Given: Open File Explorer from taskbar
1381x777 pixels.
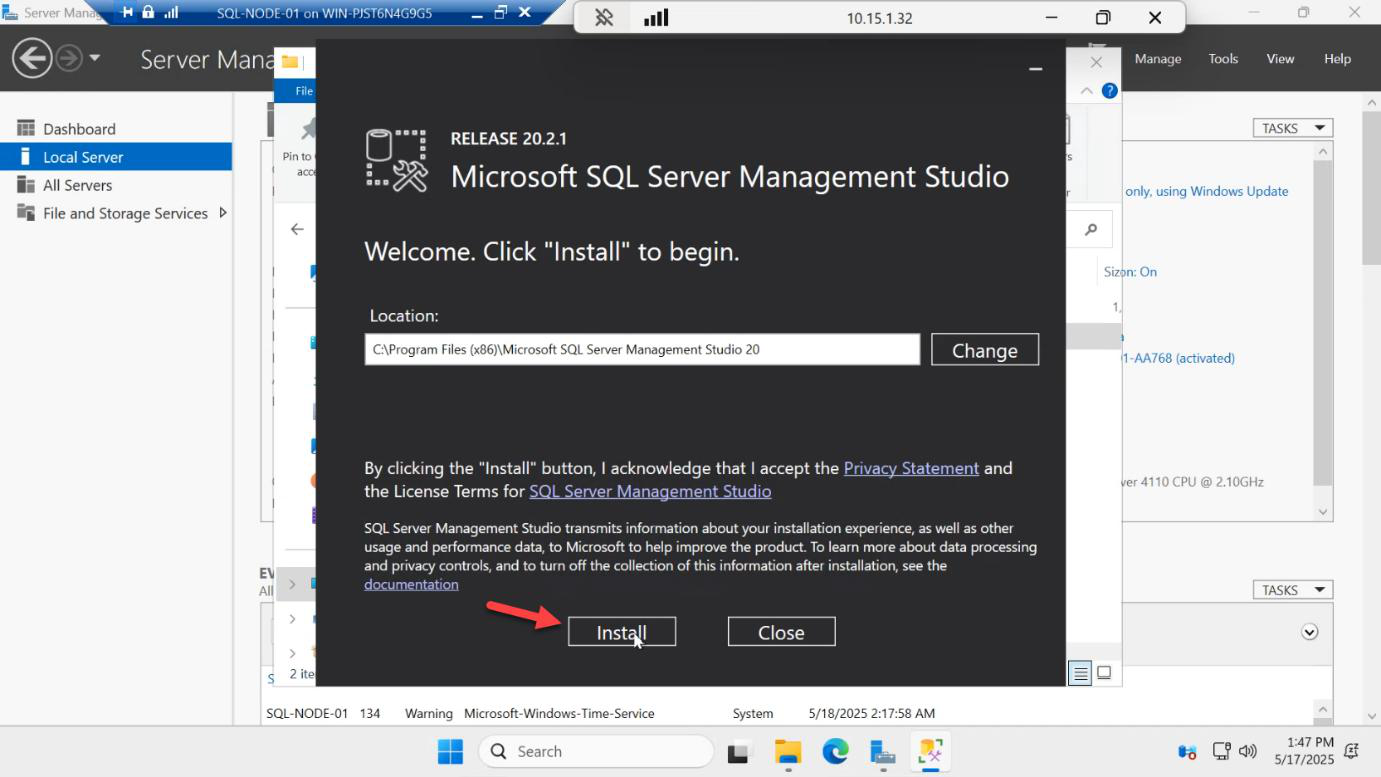Looking at the screenshot, I should (788, 751).
